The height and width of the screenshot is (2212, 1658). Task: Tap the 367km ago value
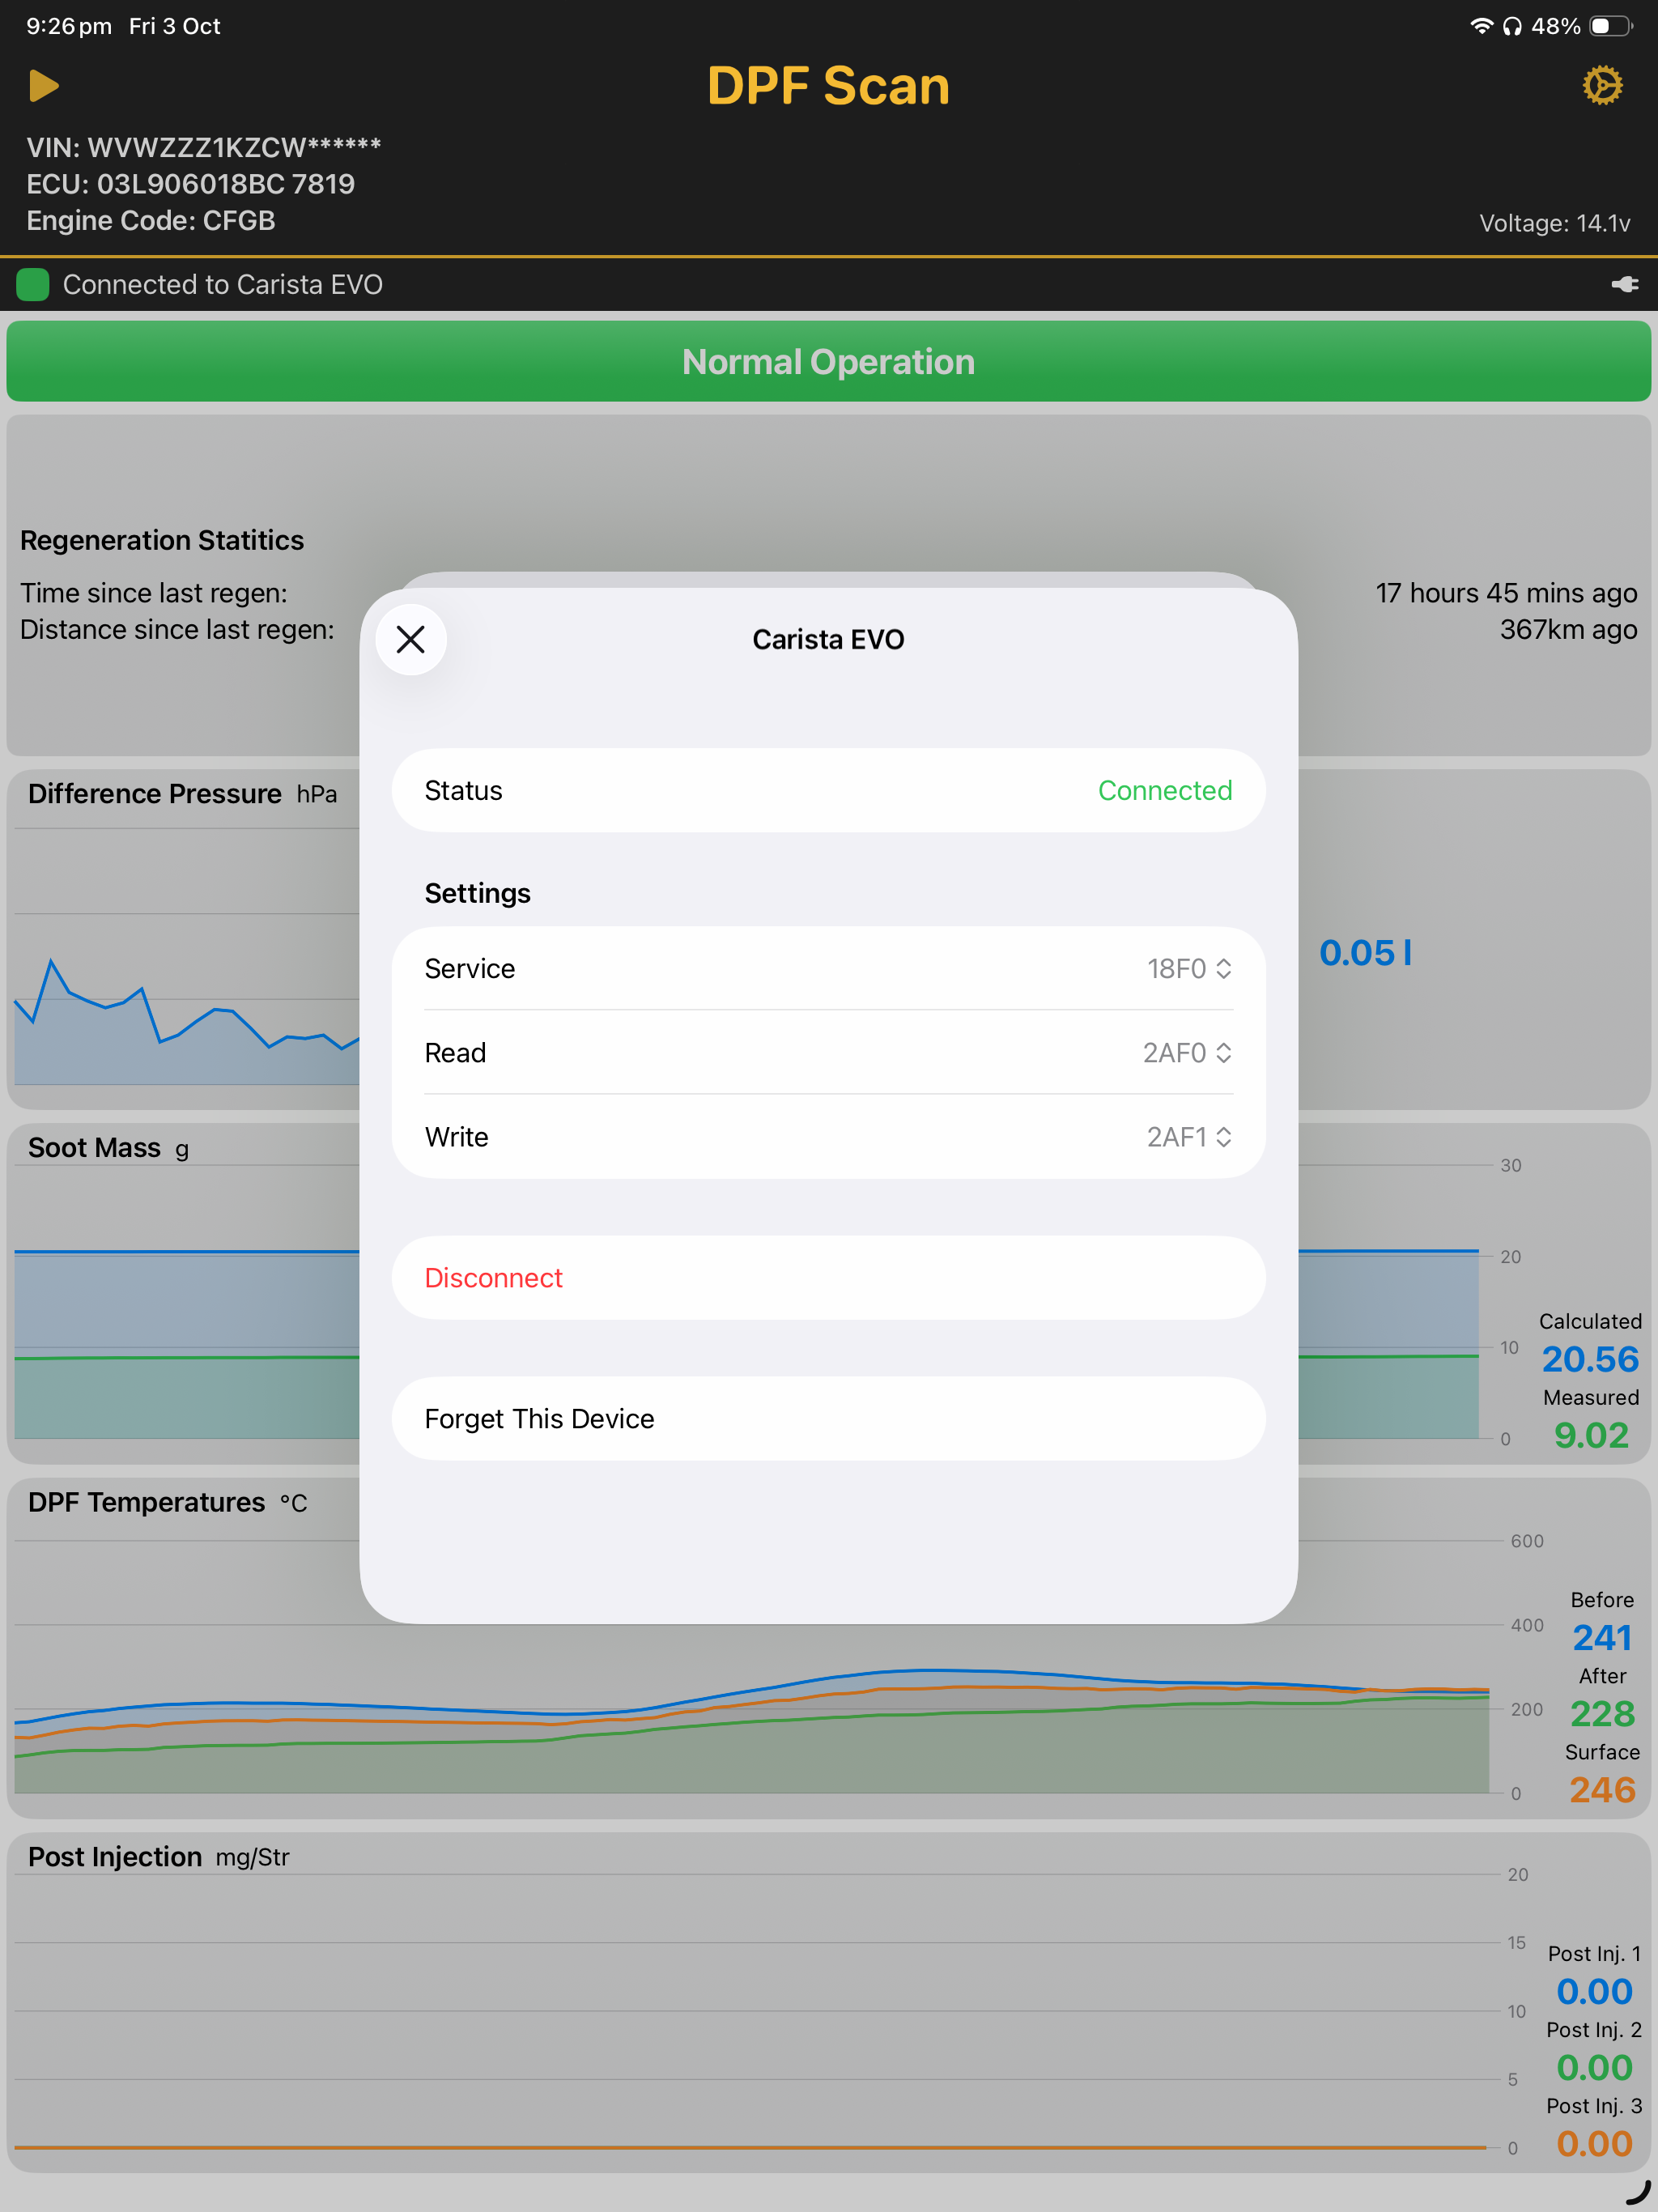1568,630
